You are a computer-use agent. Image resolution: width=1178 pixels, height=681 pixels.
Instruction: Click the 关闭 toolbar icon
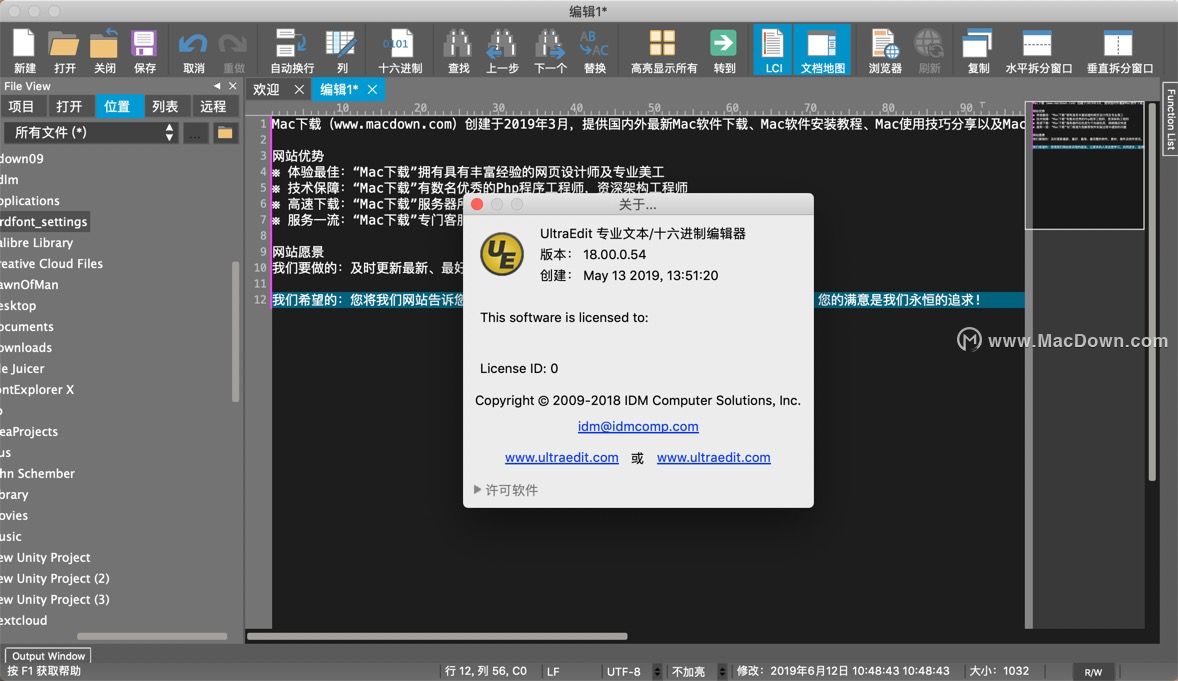[104, 50]
